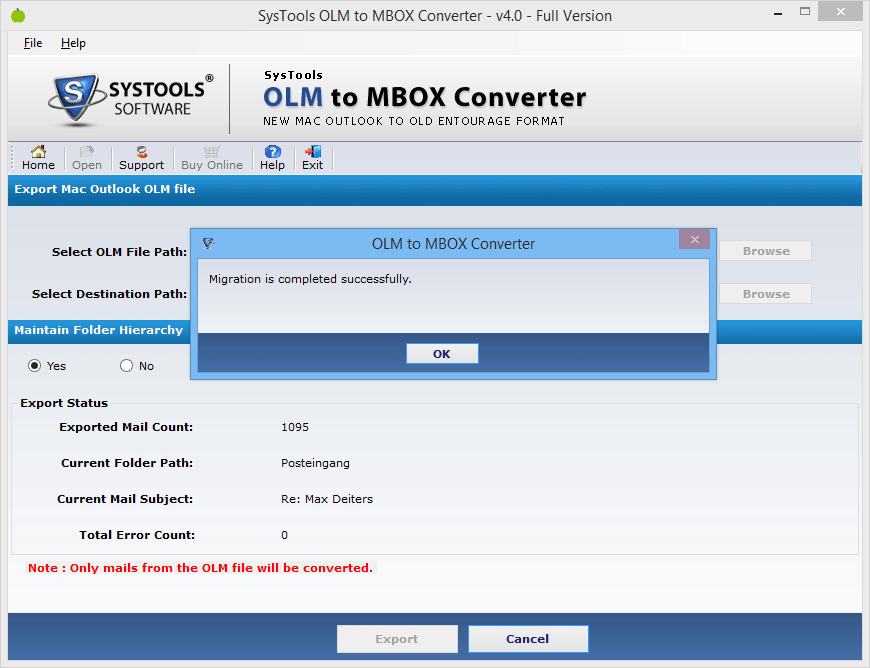Close the main converter window
The height and width of the screenshot is (668, 870).
tap(841, 12)
